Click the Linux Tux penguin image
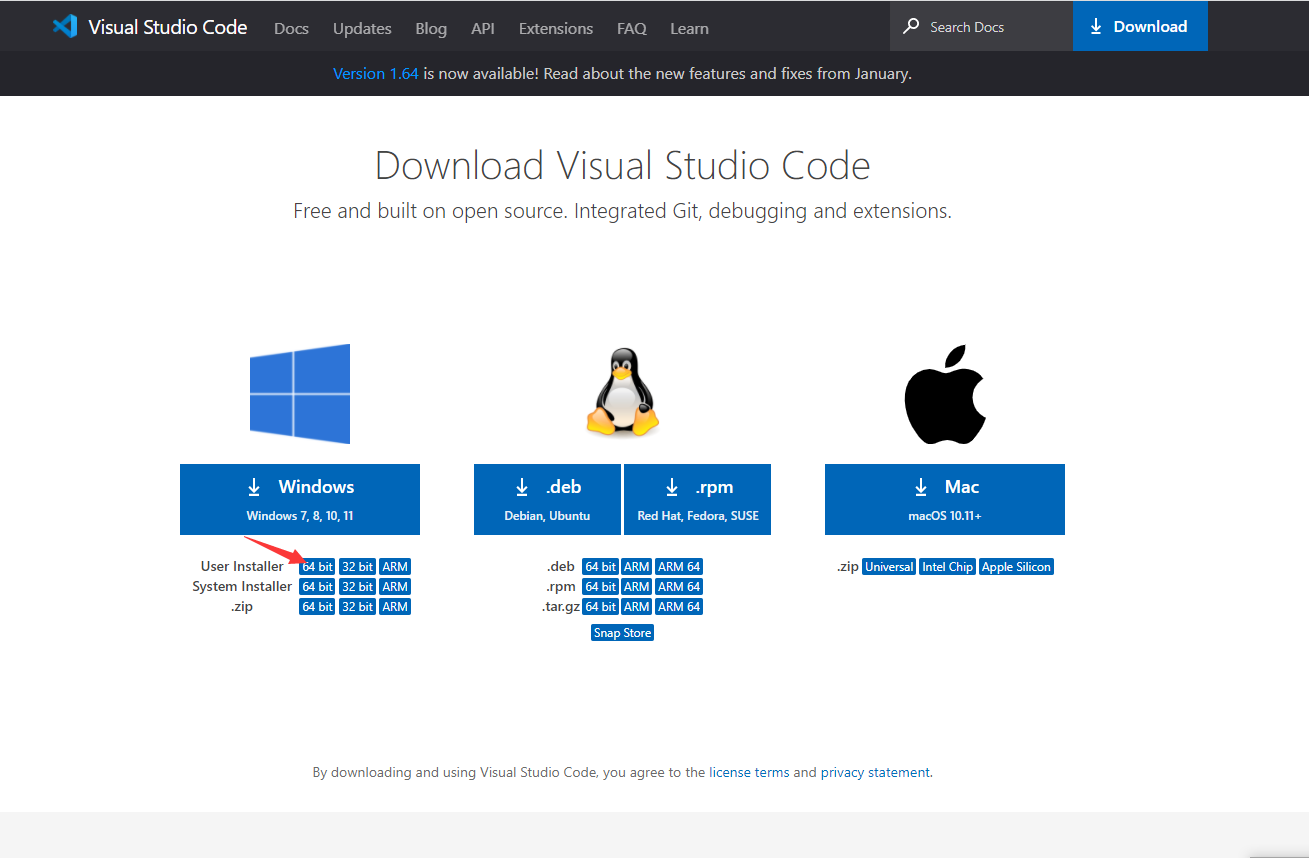The height and width of the screenshot is (858, 1309). pos(623,392)
